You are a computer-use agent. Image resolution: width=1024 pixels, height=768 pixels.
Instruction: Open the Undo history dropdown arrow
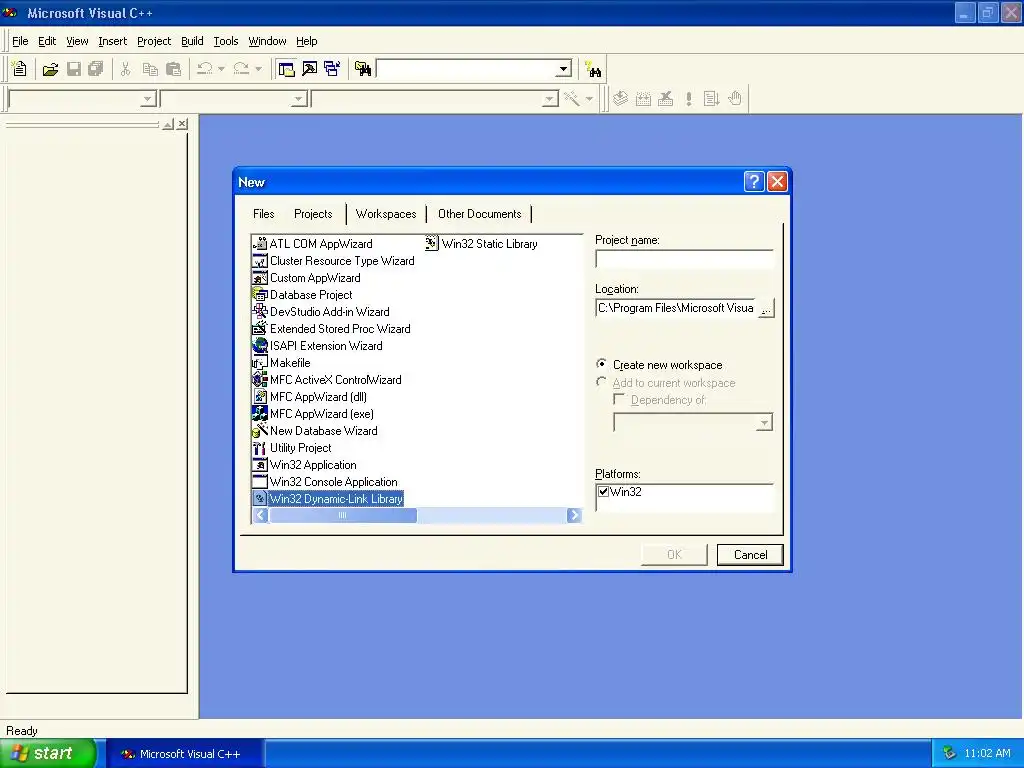click(x=221, y=69)
